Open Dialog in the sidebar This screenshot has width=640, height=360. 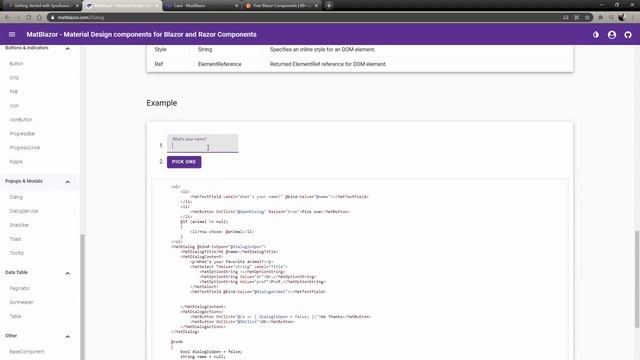click(x=16, y=197)
